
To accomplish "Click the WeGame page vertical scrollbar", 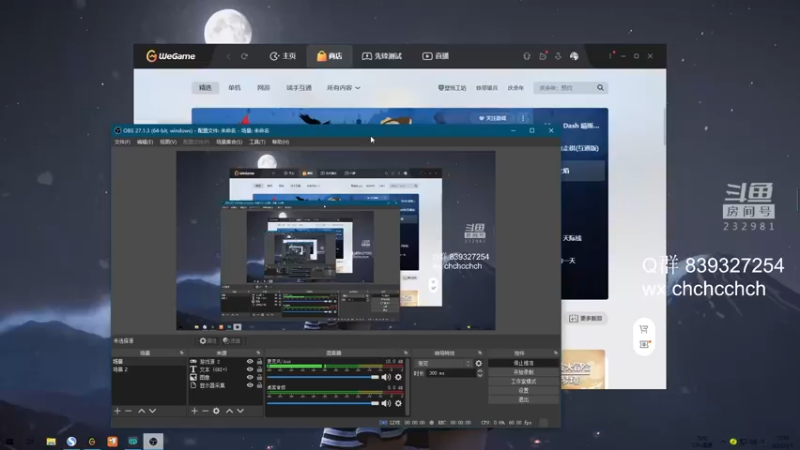I will (664, 126).
